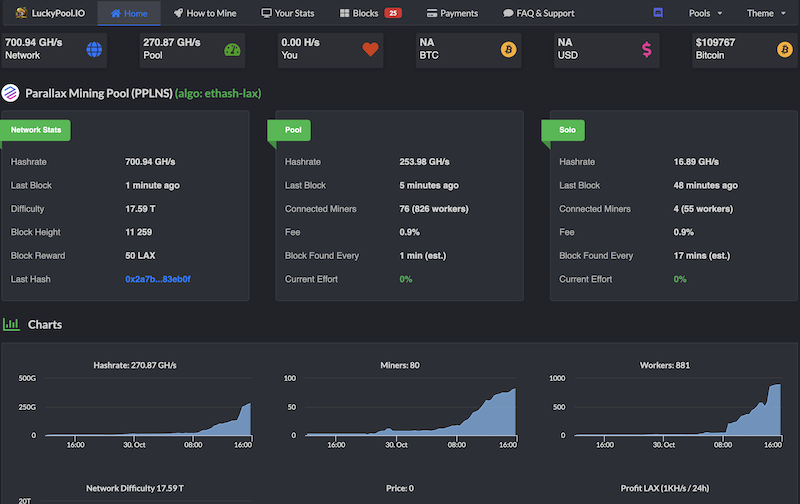Click the rocket icon beside How to Mine
The width and height of the screenshot is (800, 504).
[x=178, y=13]
